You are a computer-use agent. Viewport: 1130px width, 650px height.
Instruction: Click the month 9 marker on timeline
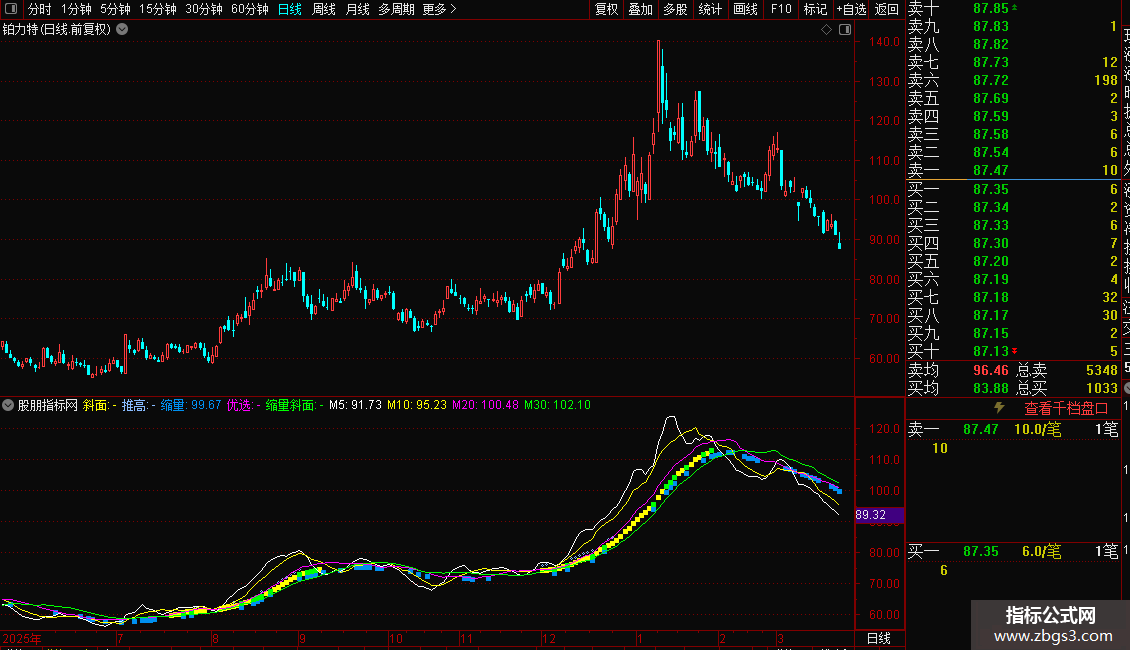coord(302,638)
